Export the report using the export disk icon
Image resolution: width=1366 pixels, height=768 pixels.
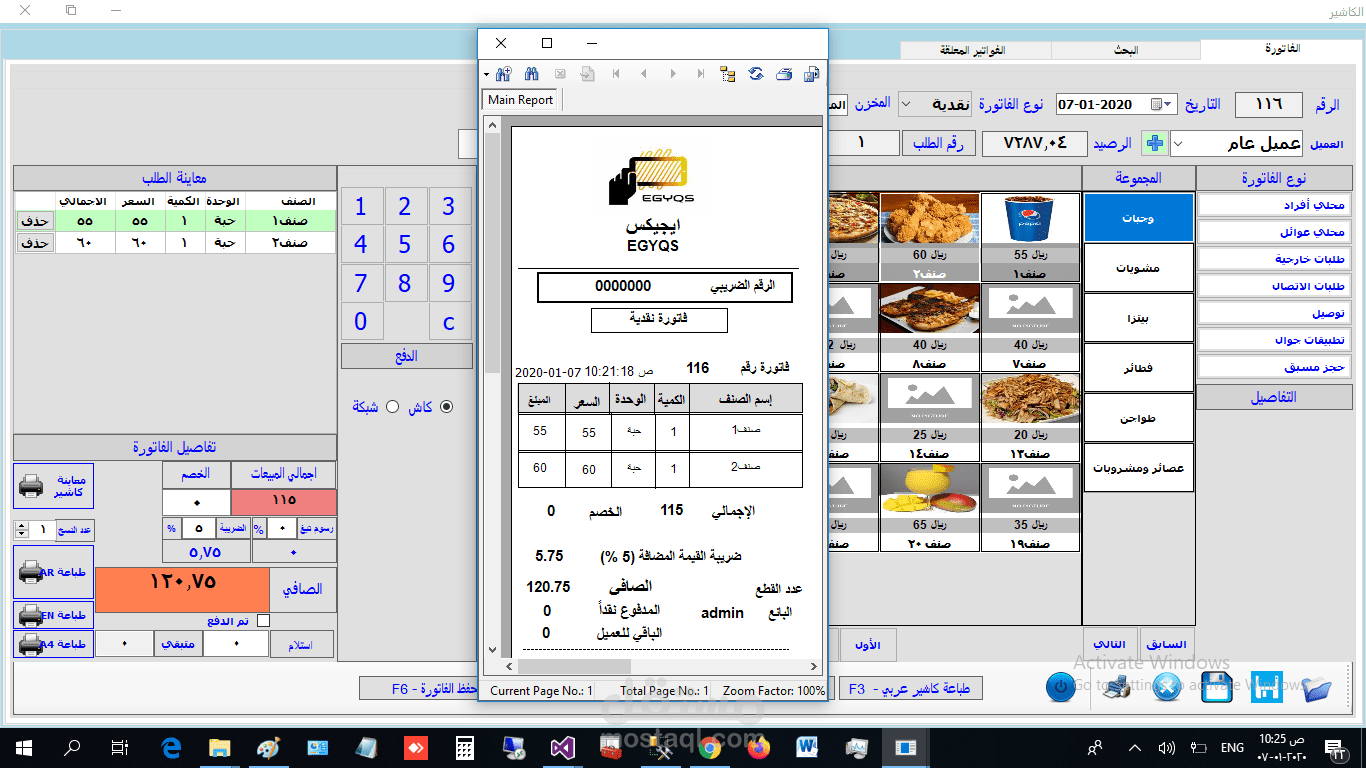click(812, 74)
